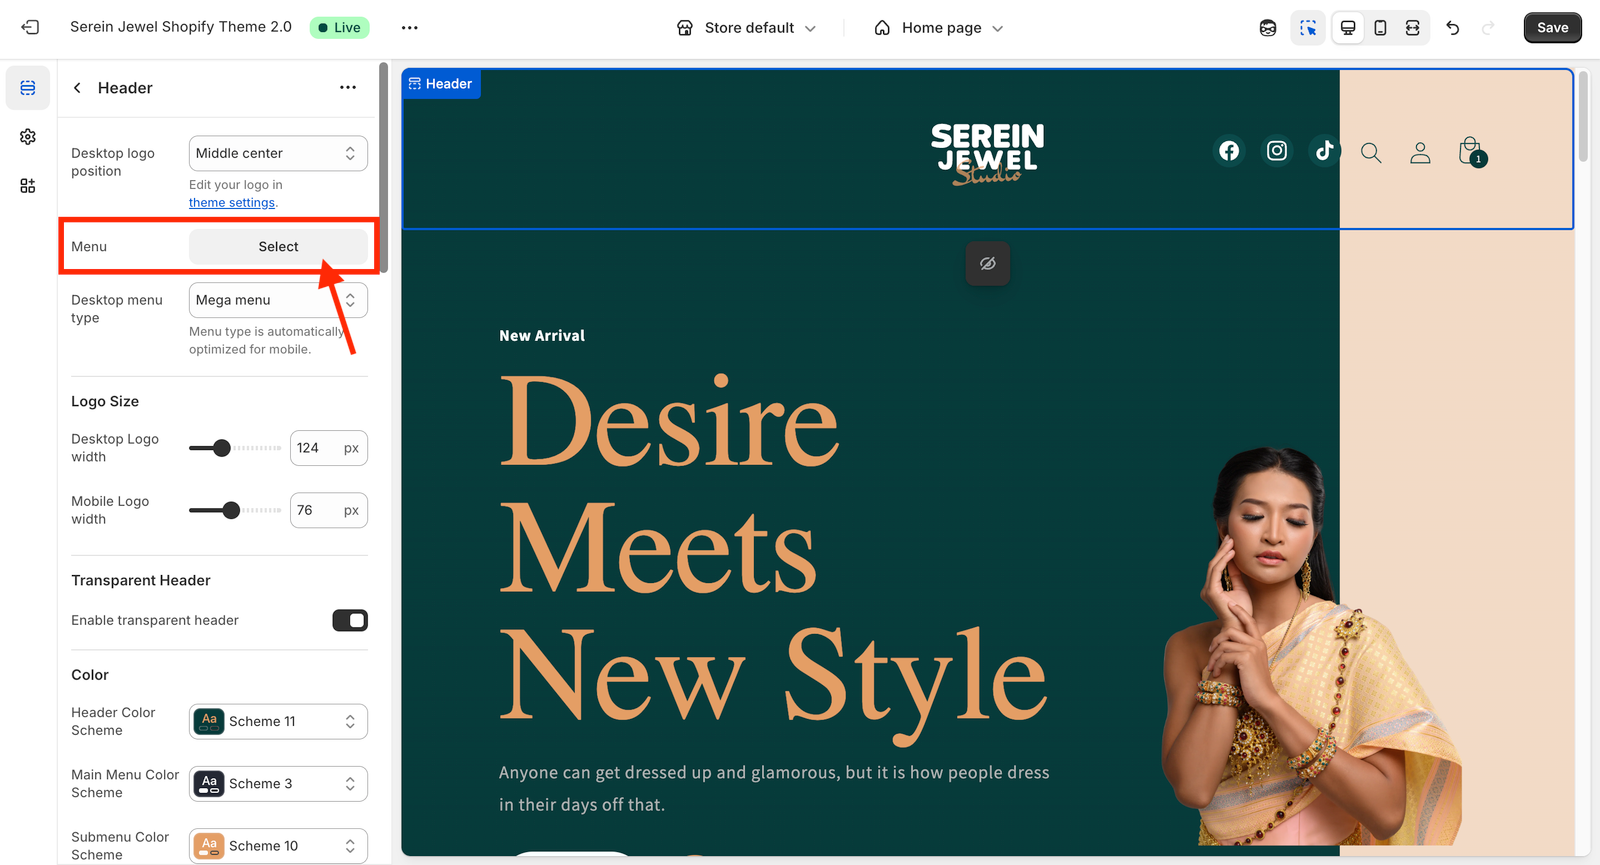Viewport: 1600px width, 865px height.
Task: Click the search magnifier in preview
Action: 1371,153
